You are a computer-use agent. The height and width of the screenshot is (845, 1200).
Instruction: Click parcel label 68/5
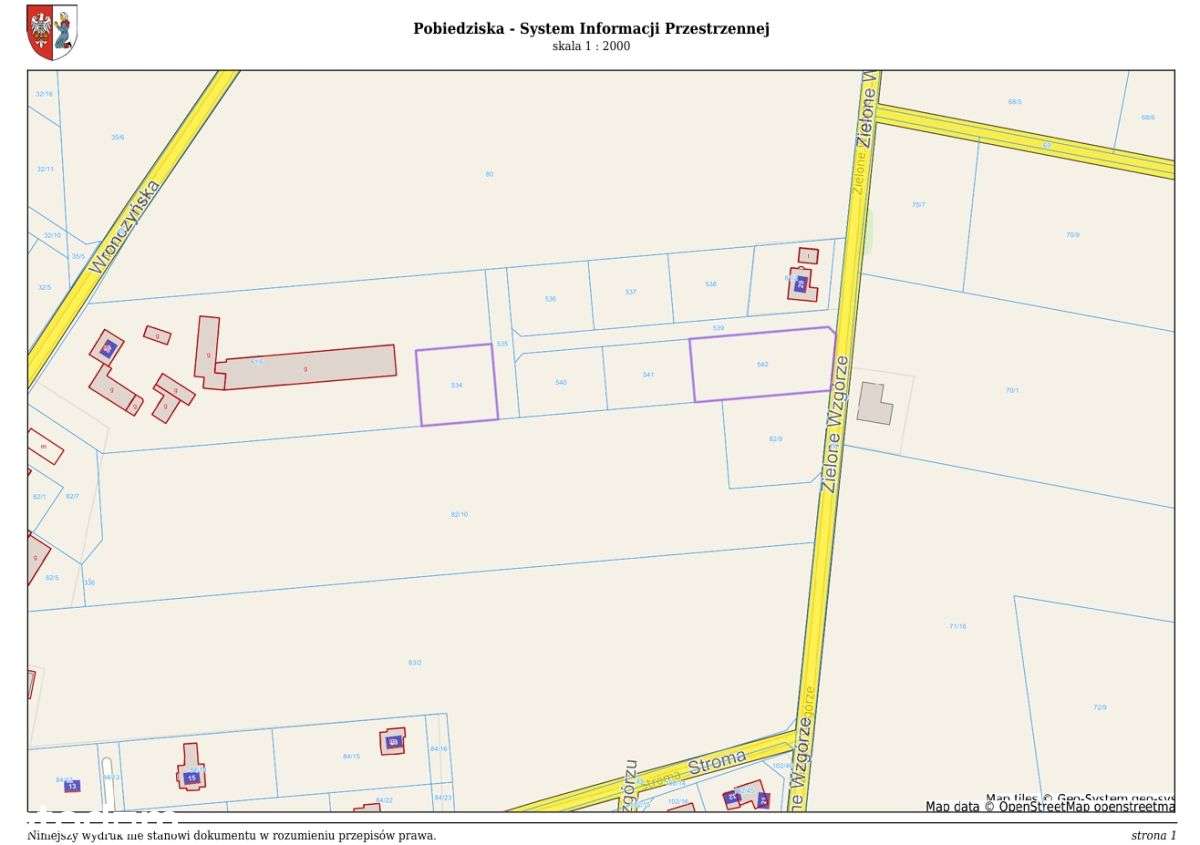(1015, 102)
